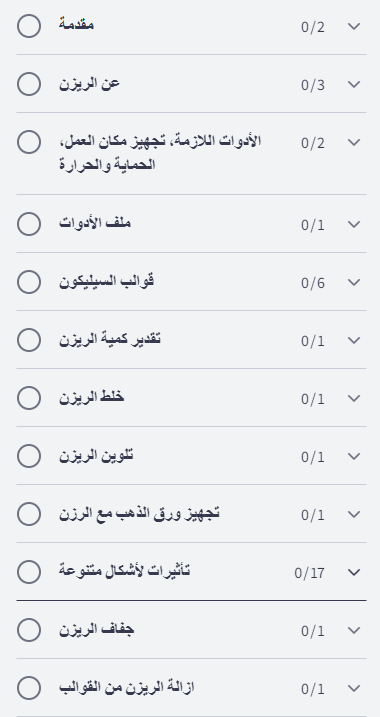Toggle completion circle for تقدير كمية الريزن
Image resolution: width=380 pixels, height=717 pixels.
pos(29,340)
